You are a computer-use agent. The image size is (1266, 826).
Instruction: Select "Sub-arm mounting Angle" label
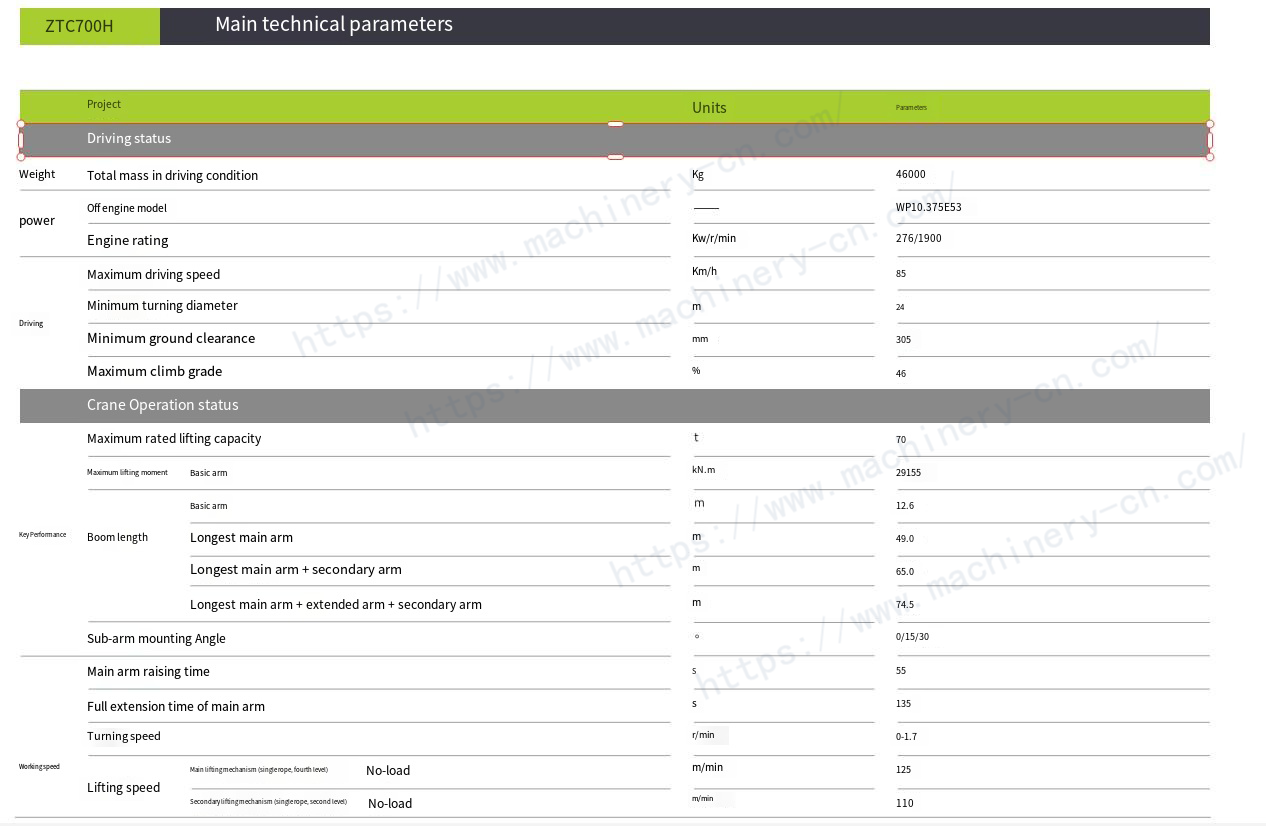pos(156,638)
